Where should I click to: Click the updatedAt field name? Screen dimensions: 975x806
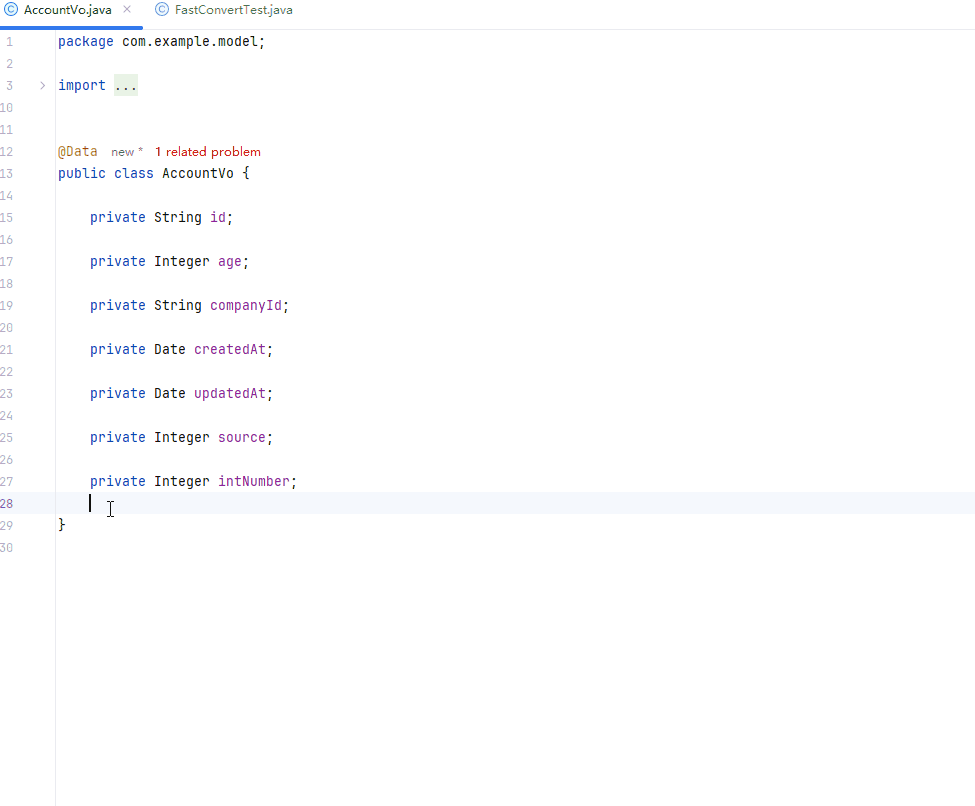[229, 394]
